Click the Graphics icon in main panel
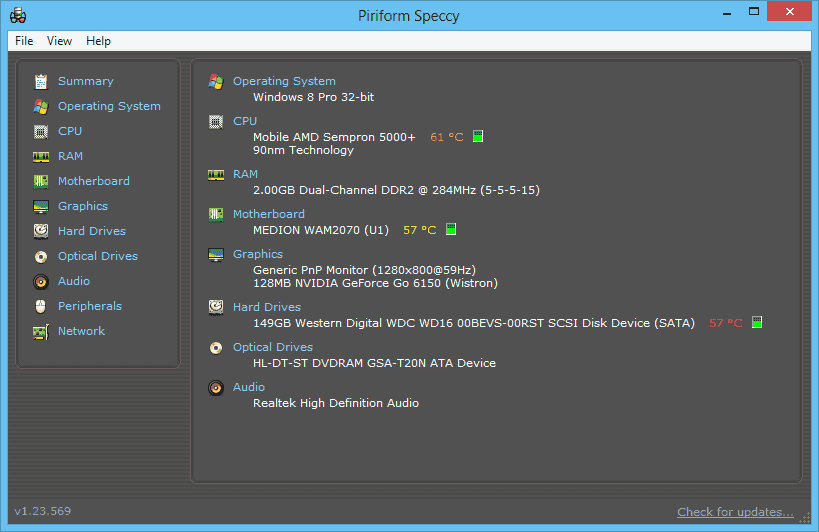This screenshot has height=532, width=819. [x=216, y=255]
